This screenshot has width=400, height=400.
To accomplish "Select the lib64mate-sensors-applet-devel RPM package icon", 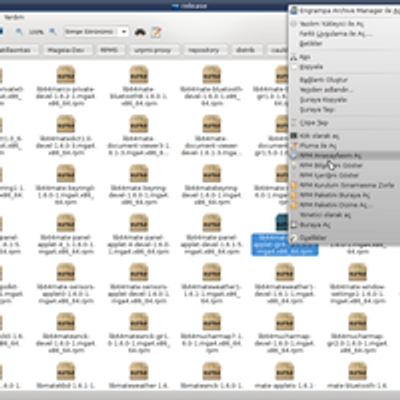I will click(139, 272).
